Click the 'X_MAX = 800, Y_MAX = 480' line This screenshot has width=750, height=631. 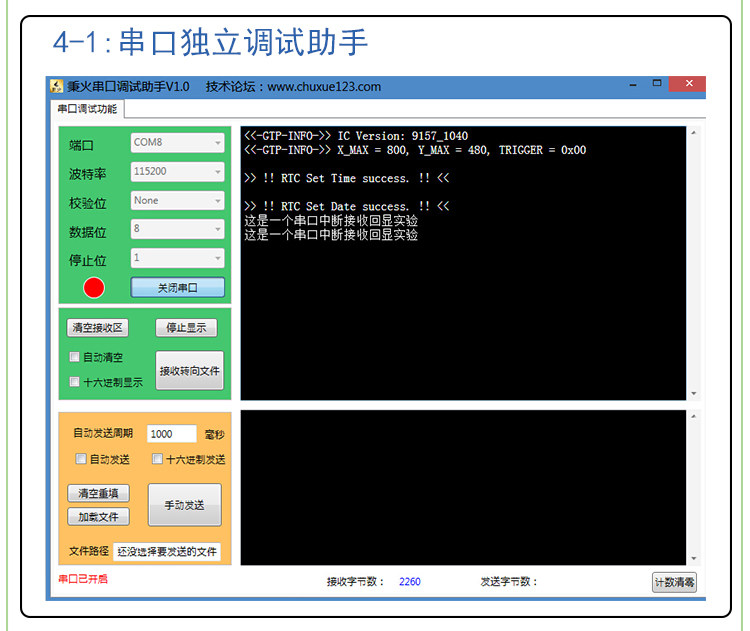coord(415,150)
